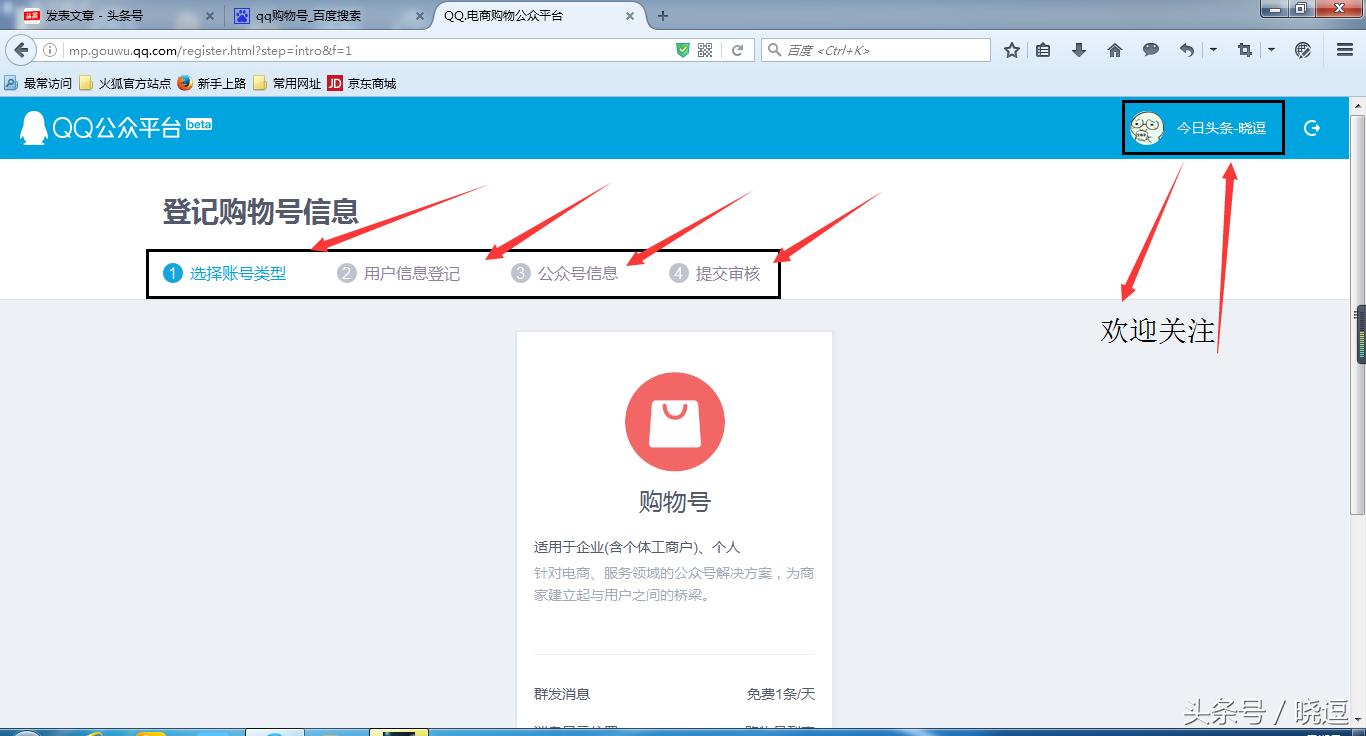Image resolution: width=1366 pixels, height=736 pixels.
Task: Select the bookmark star icon
Action: click(1014, 49)
